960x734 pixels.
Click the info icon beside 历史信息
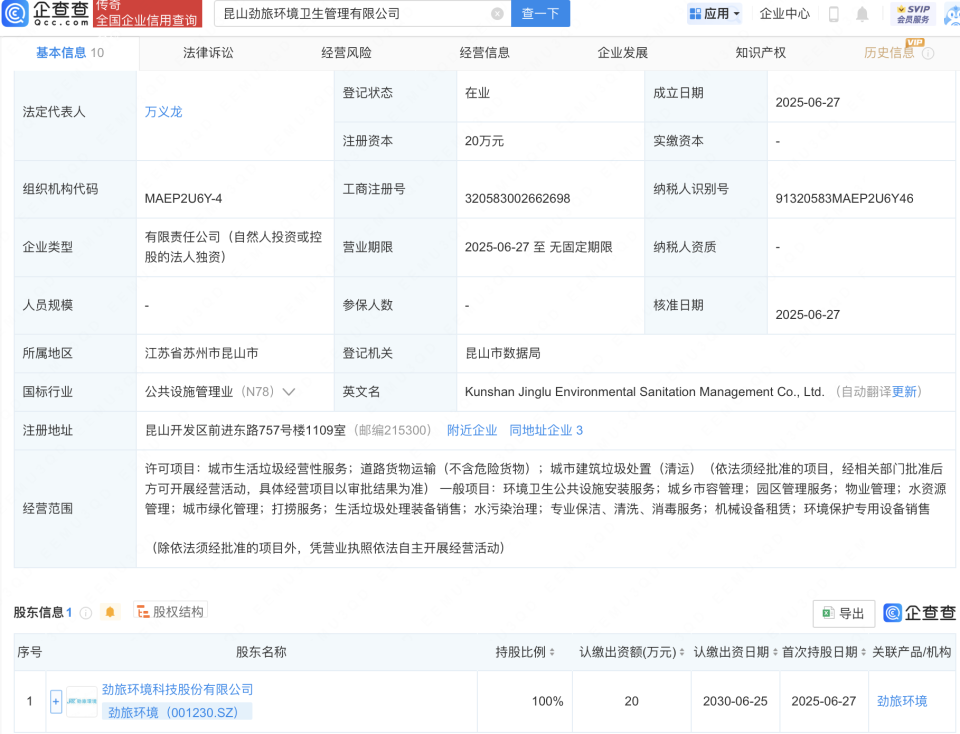pos(928,53)
